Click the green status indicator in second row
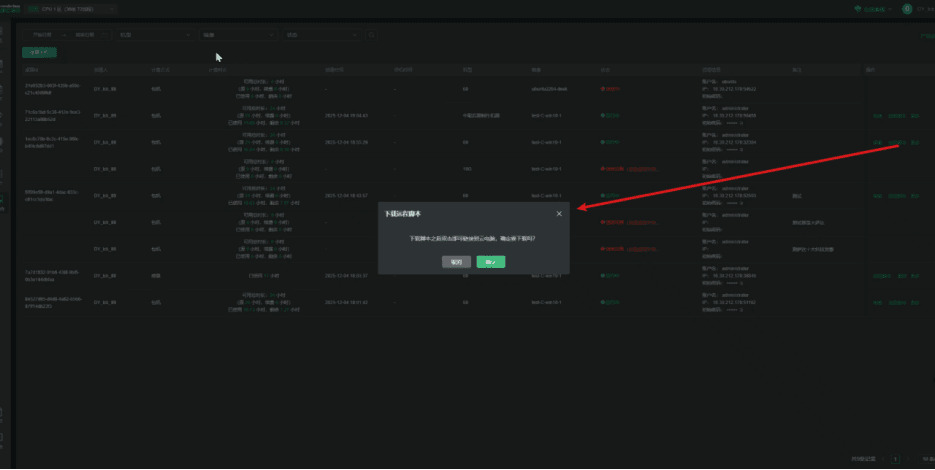 611,116
